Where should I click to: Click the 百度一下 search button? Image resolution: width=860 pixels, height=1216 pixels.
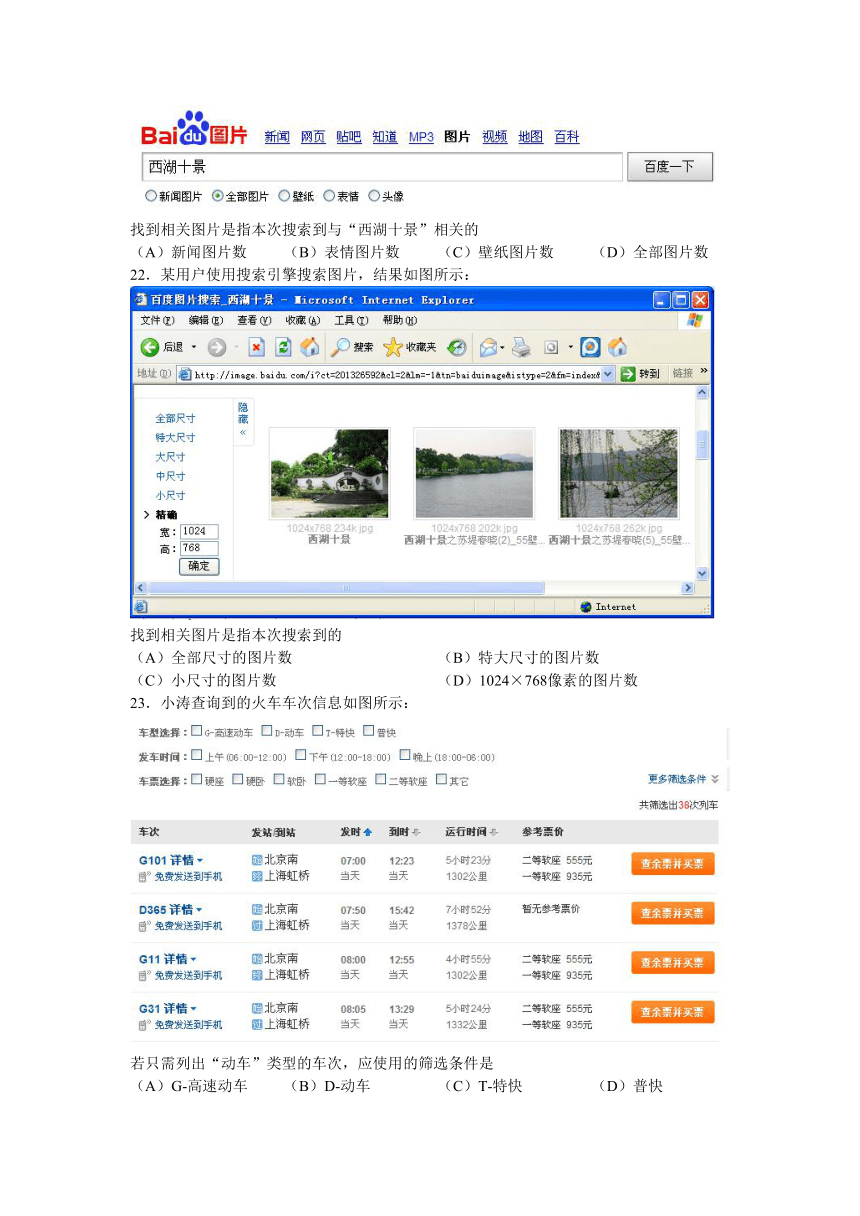pyautogui.click(x=670, y=167)
